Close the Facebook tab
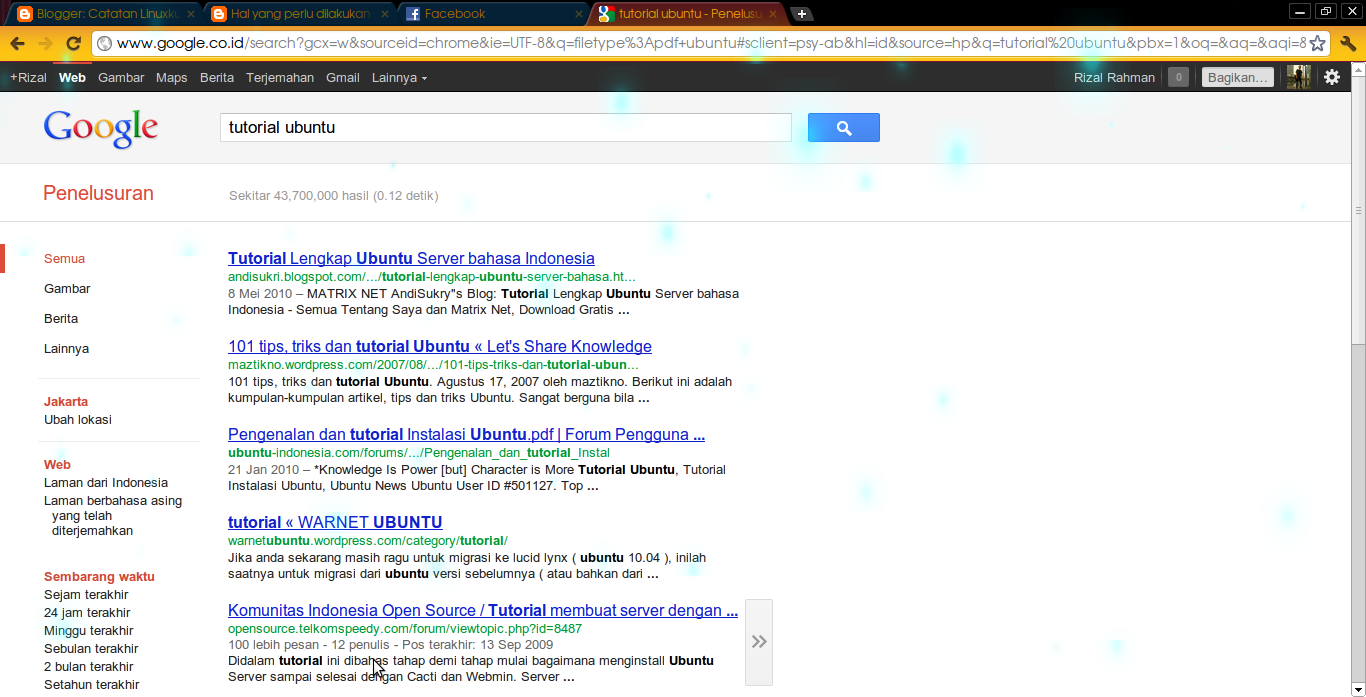 pyautogui.click(x=579, y=14)
